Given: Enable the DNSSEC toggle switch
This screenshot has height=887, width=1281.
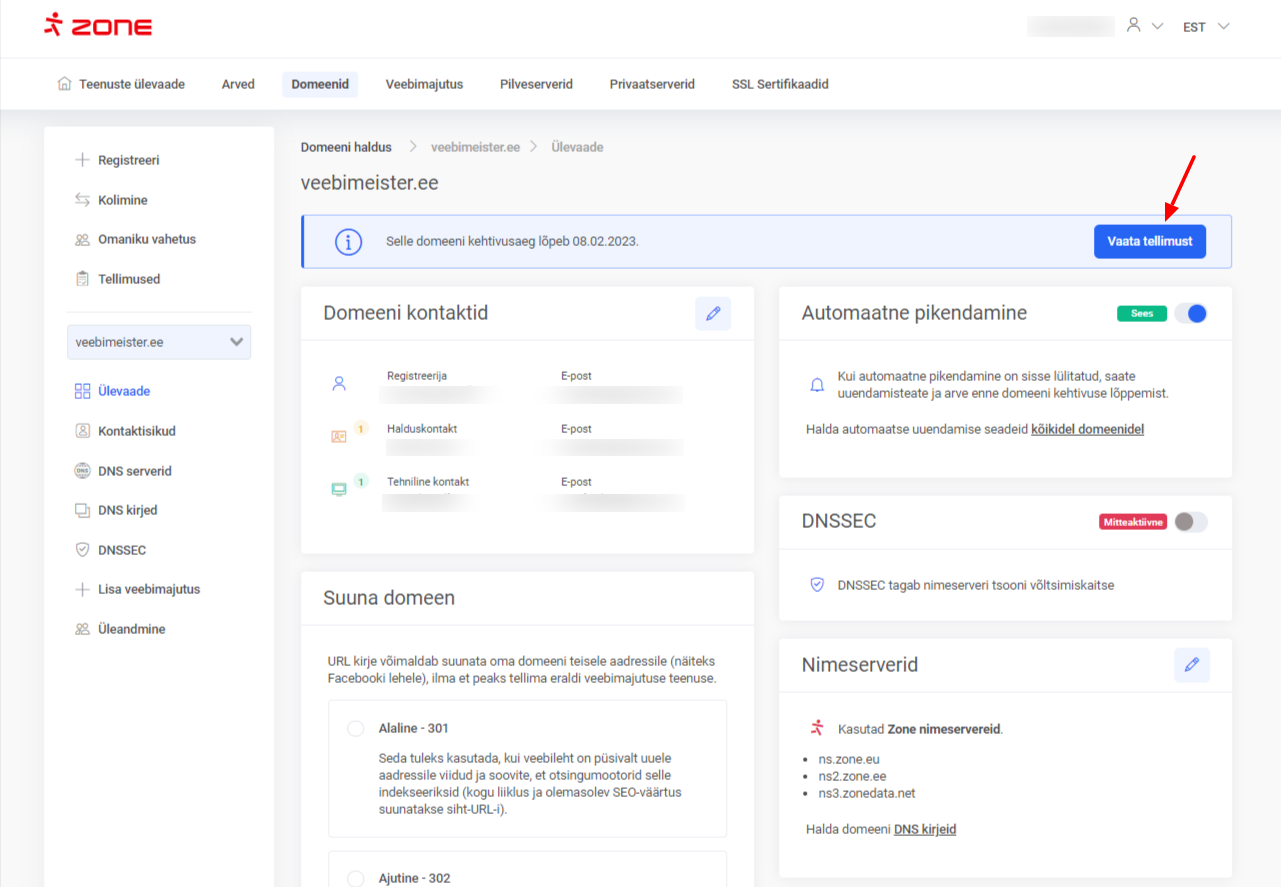Looking at the screenshot, I should point(1190,522).
